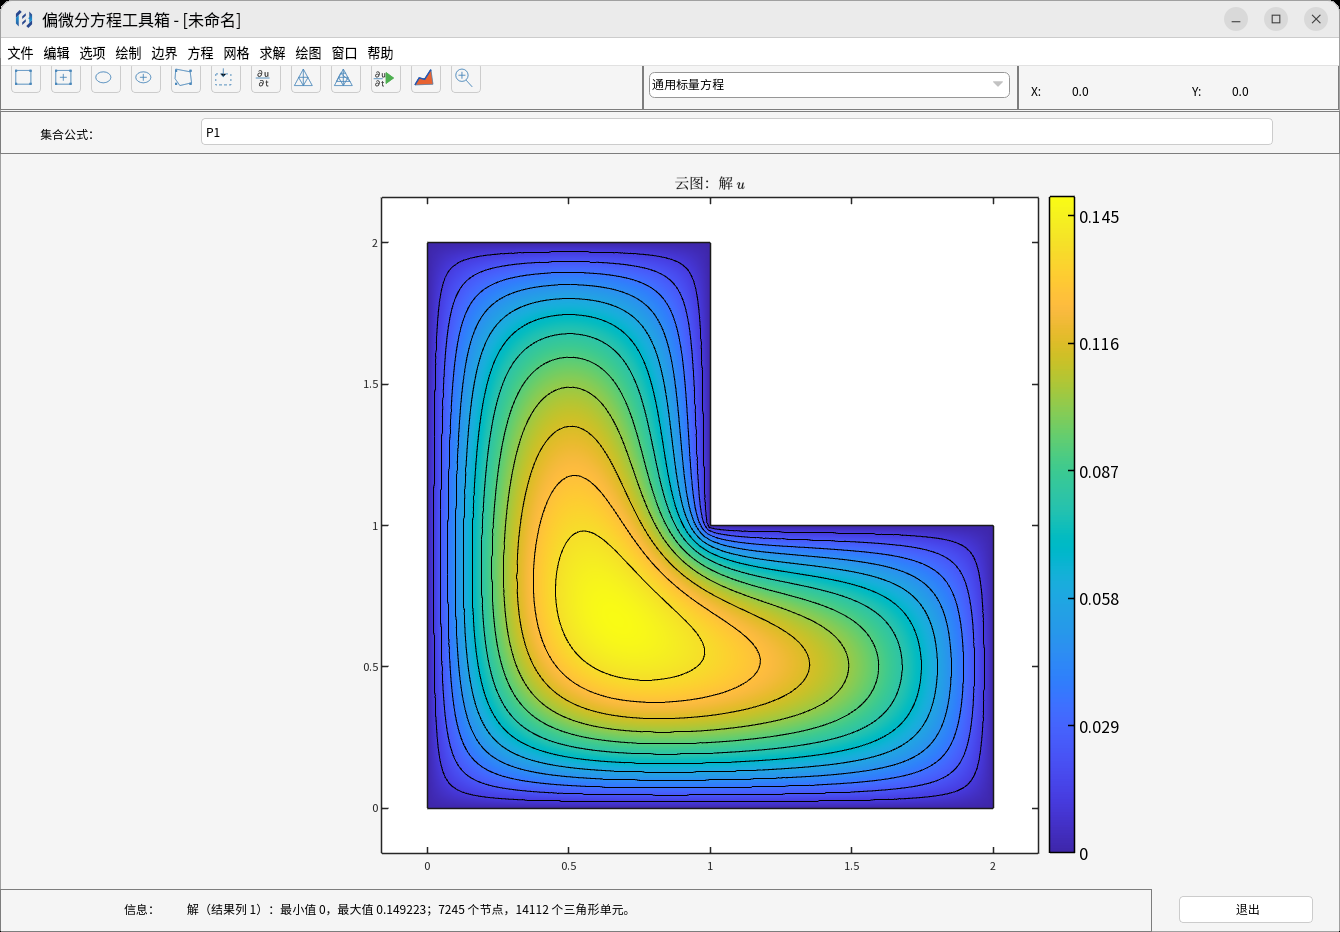Click the 集合公式 label
The width and height of the screenshot is (1340, 932).
coord(66,134)
